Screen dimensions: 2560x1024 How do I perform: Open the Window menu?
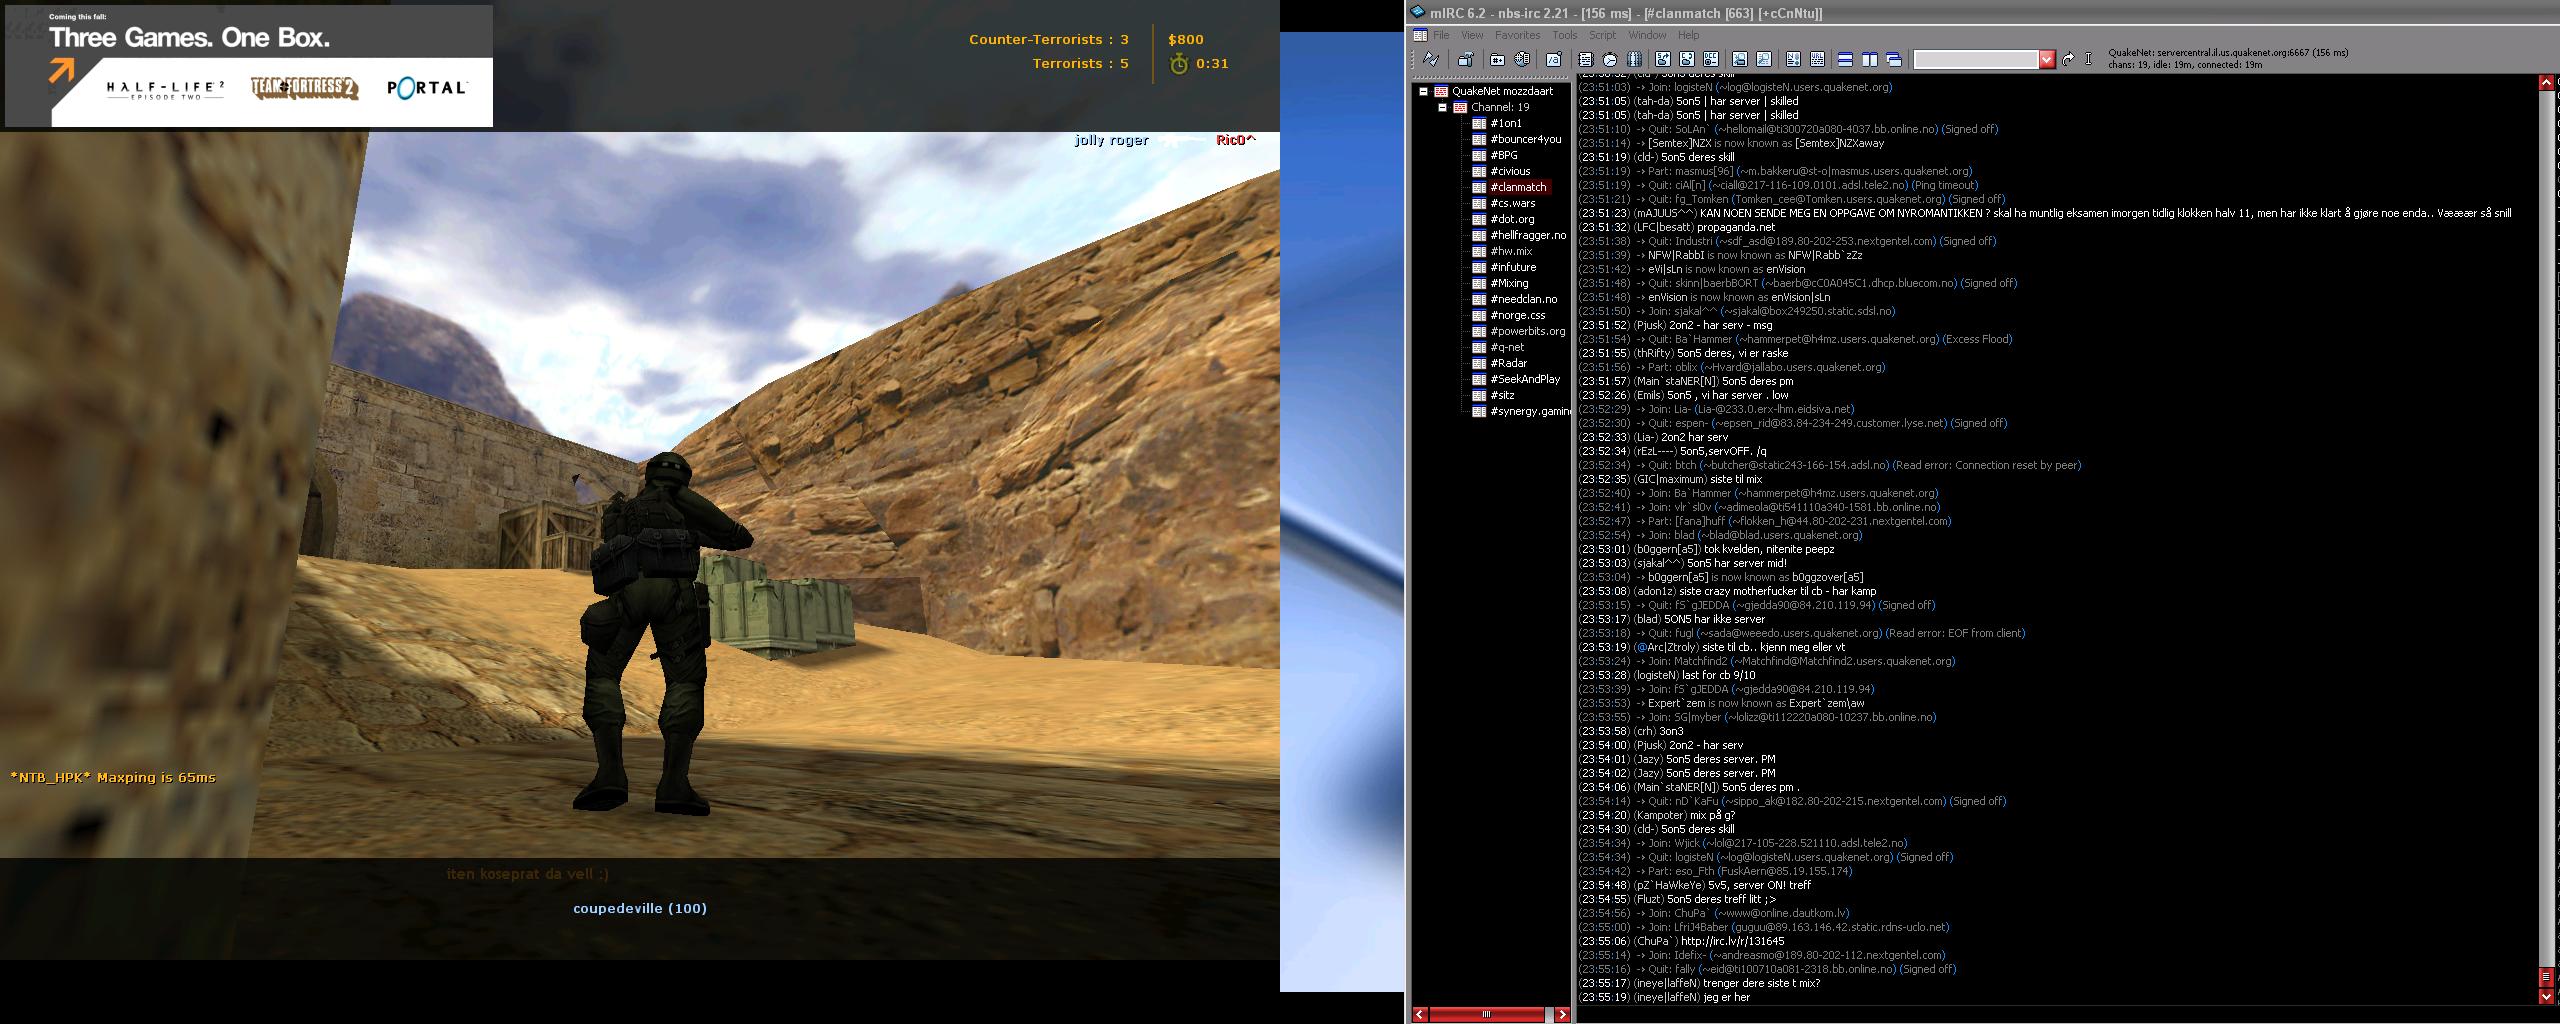tap(1647, 35)
